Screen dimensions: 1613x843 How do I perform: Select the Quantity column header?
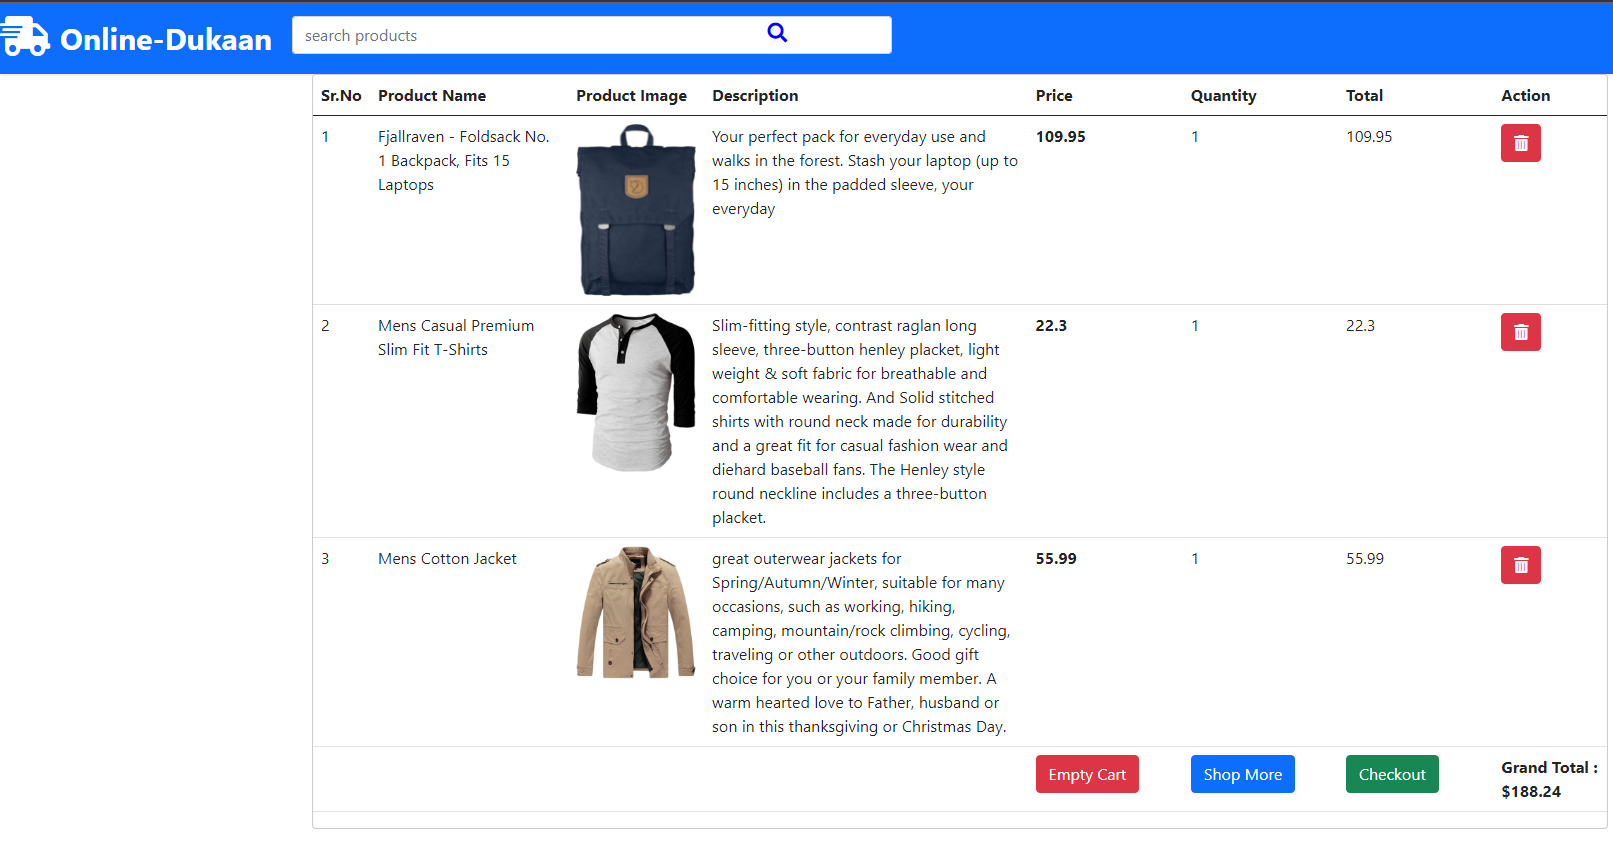(x=1223, y=96)
